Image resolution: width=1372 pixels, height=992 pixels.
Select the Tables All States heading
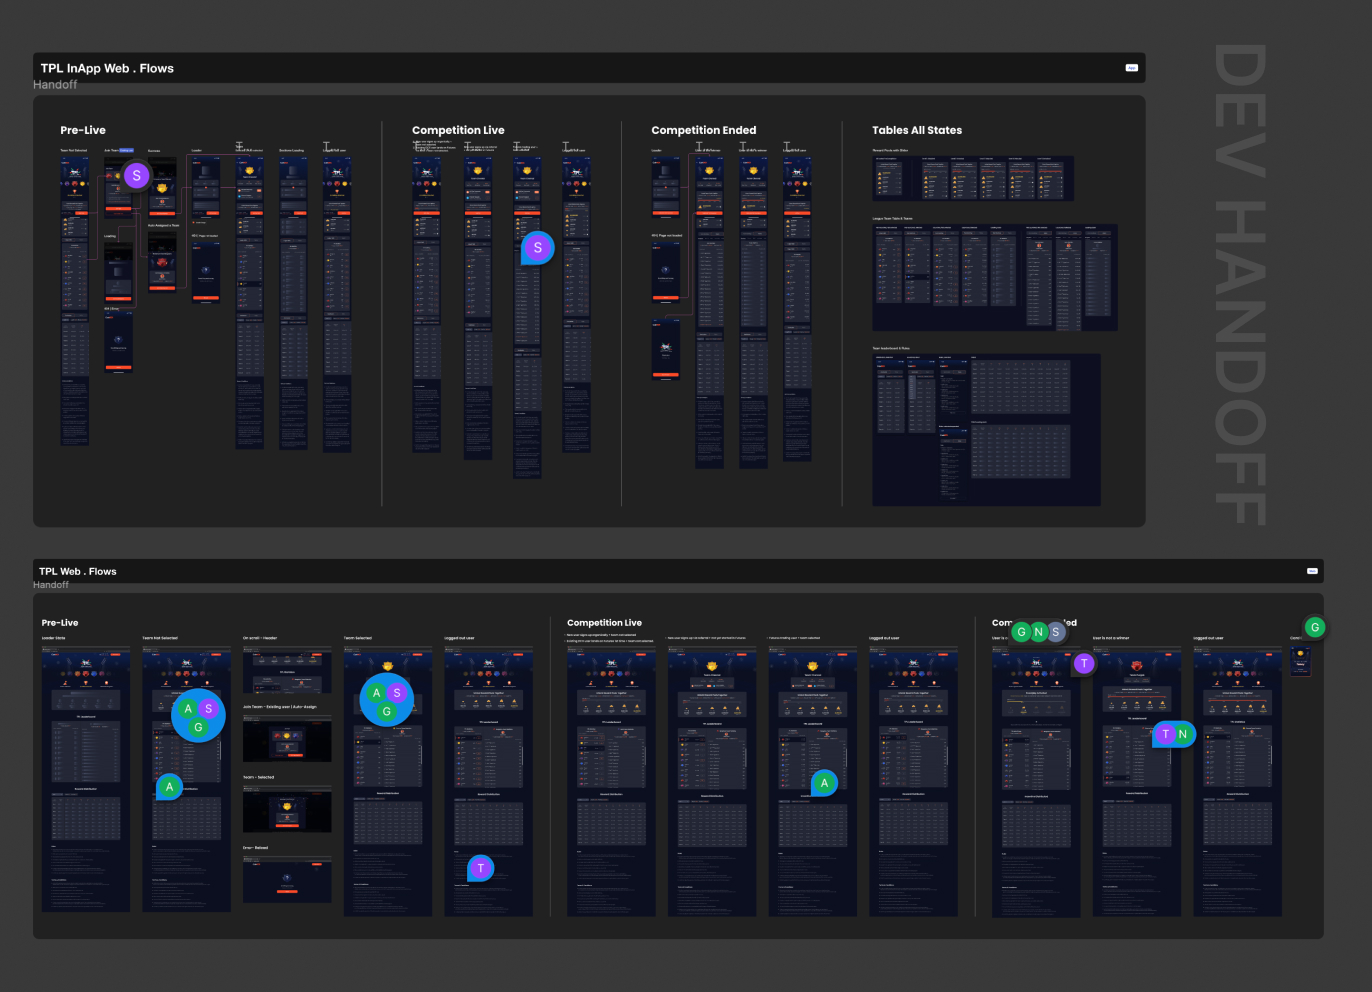[916, 130]
